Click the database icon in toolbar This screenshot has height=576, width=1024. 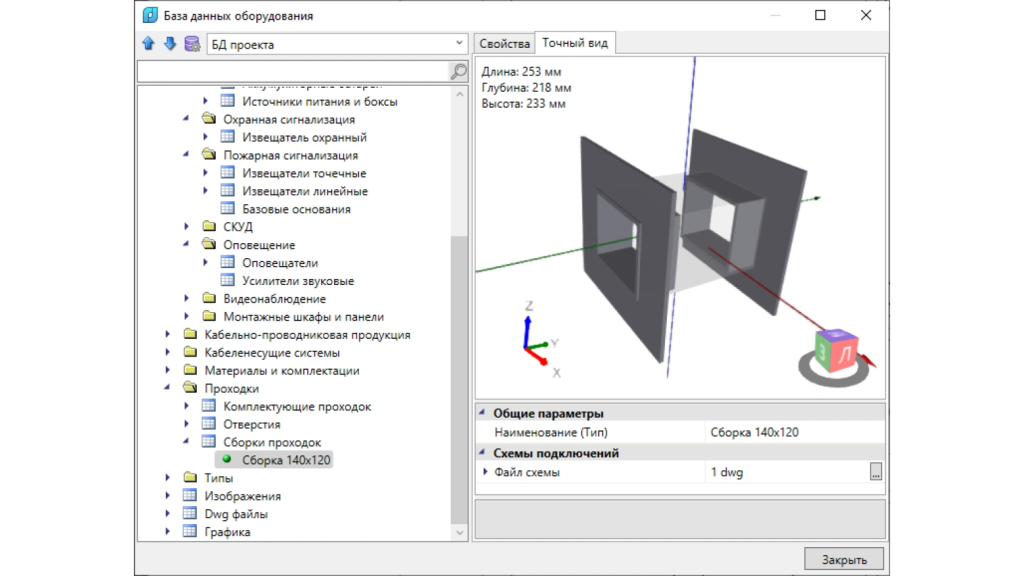[x=192, y=44]
